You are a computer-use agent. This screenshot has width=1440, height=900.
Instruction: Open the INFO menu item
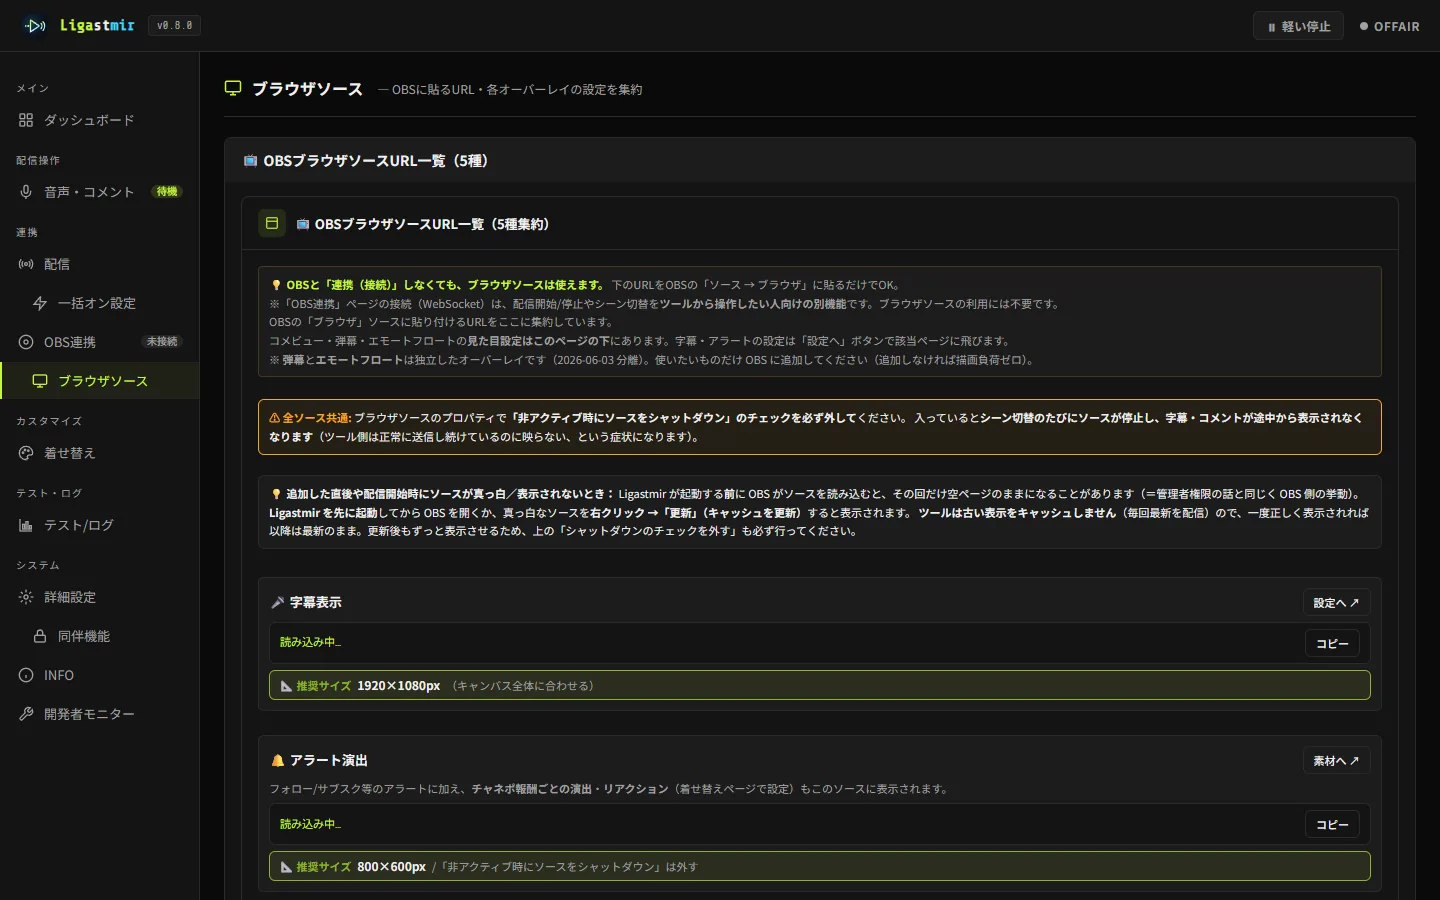tap(100, 675)
